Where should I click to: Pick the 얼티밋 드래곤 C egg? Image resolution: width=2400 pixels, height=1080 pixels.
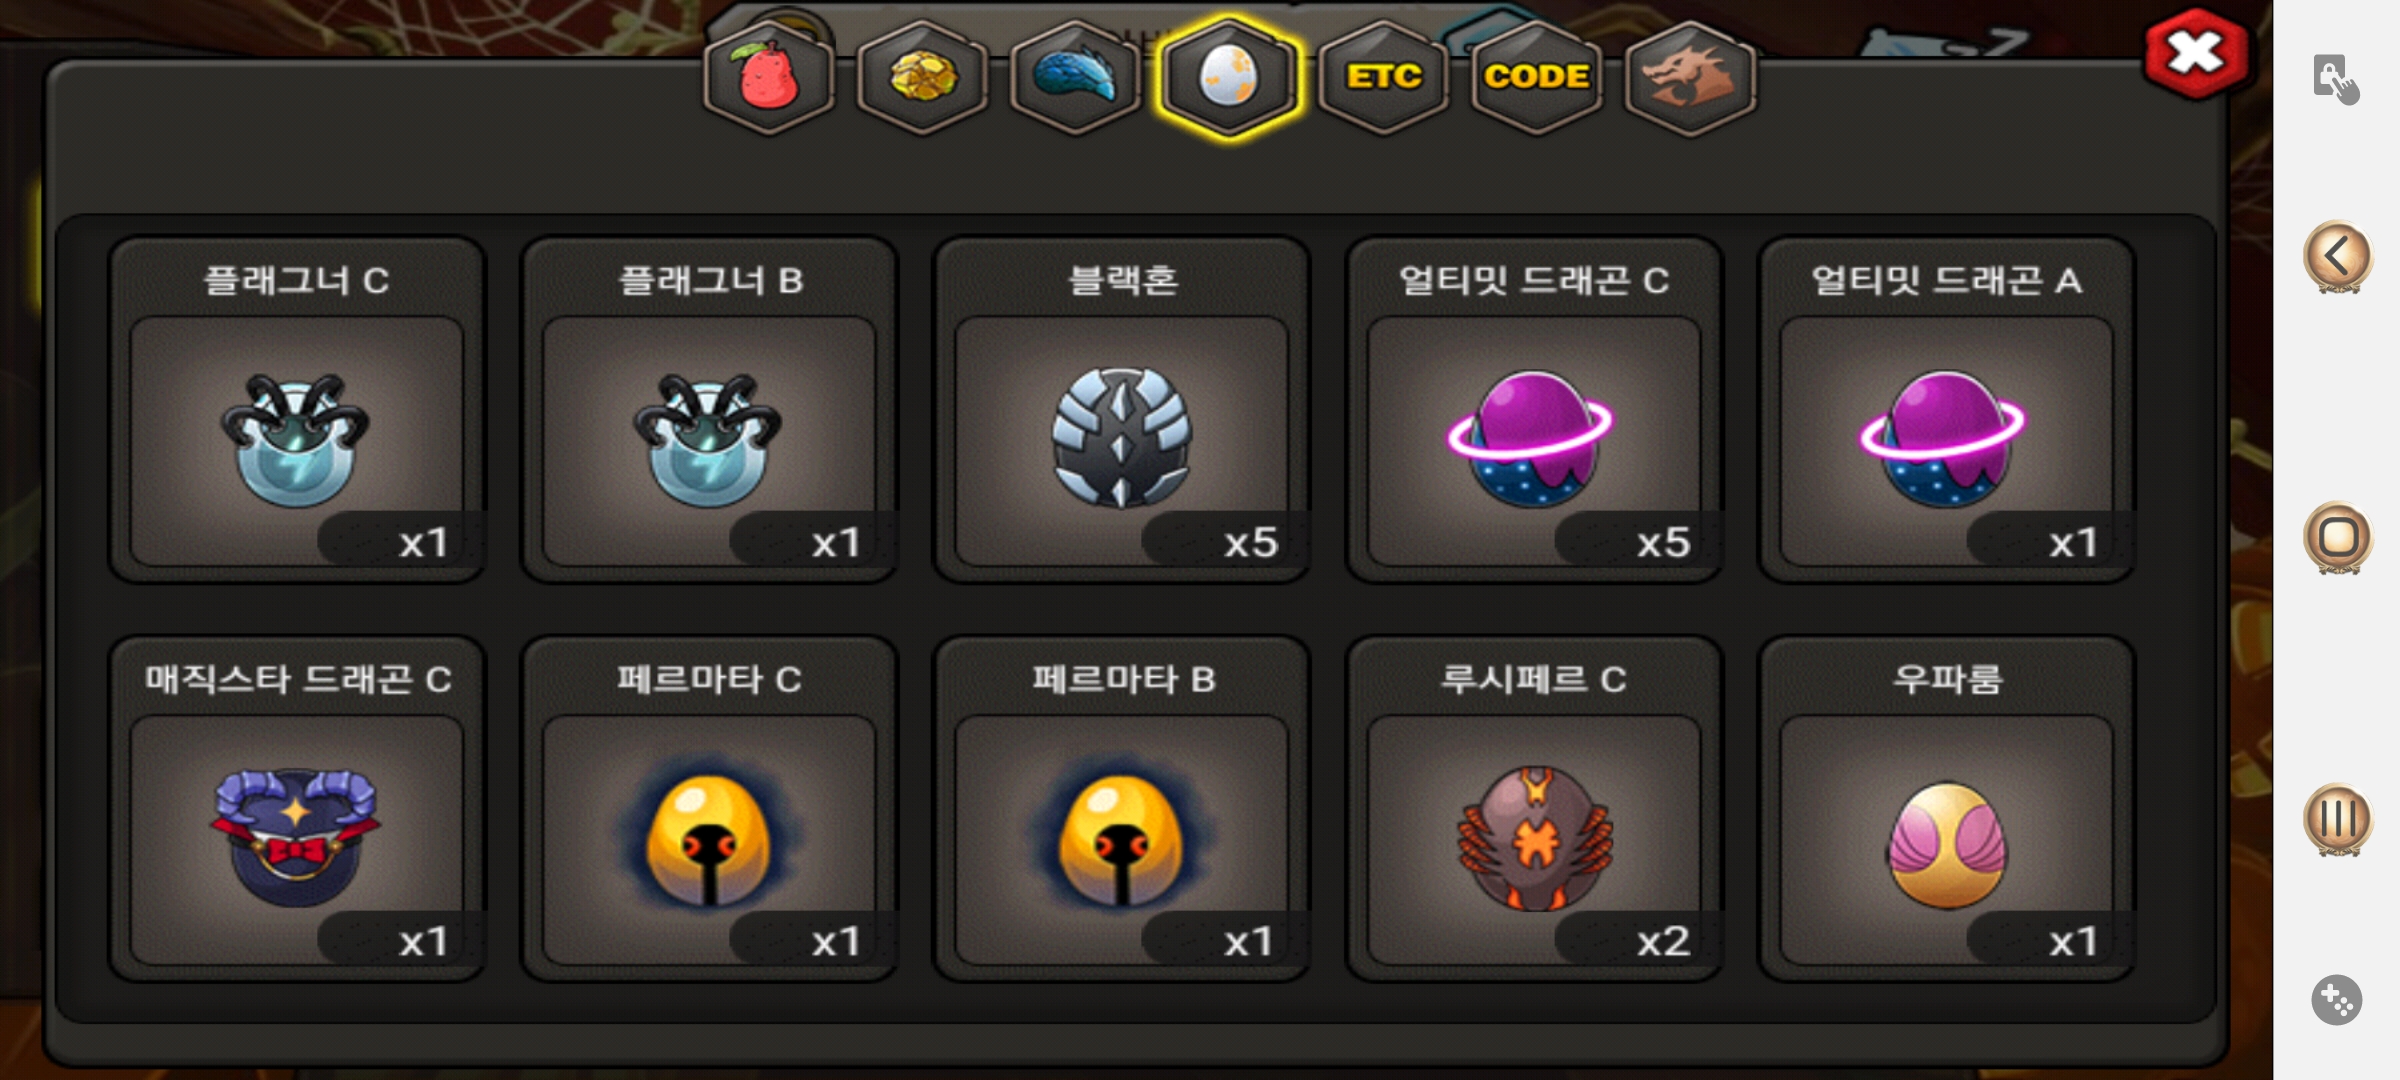[x=1534, y=410]
